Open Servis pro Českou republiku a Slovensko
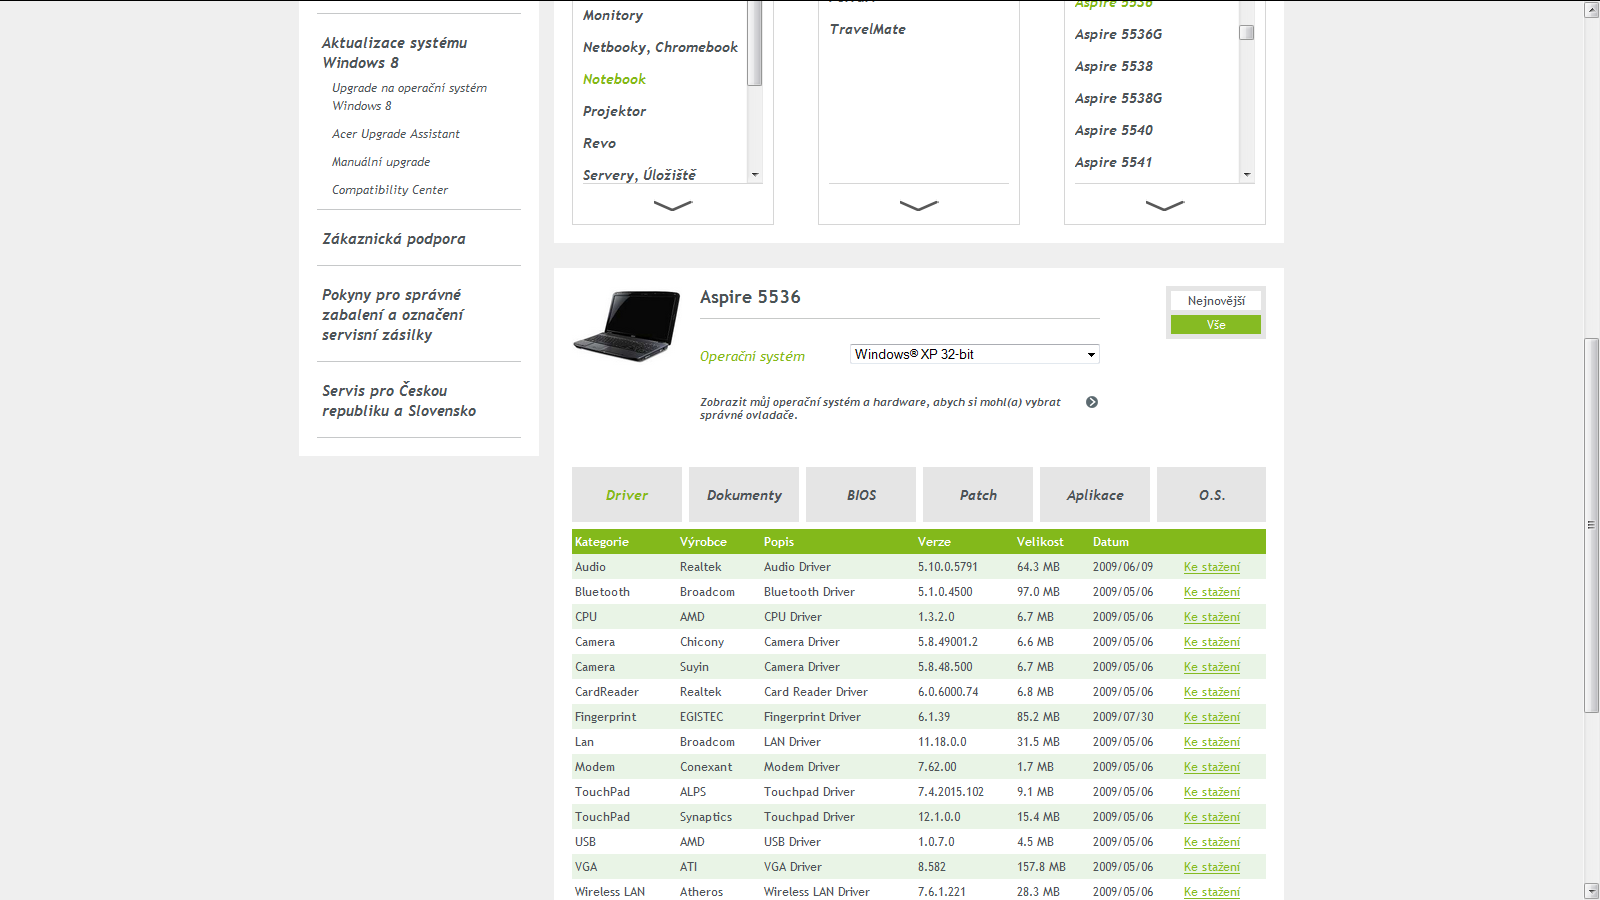This screenshot has height=900, width=1600. click(x=399, y=401)
